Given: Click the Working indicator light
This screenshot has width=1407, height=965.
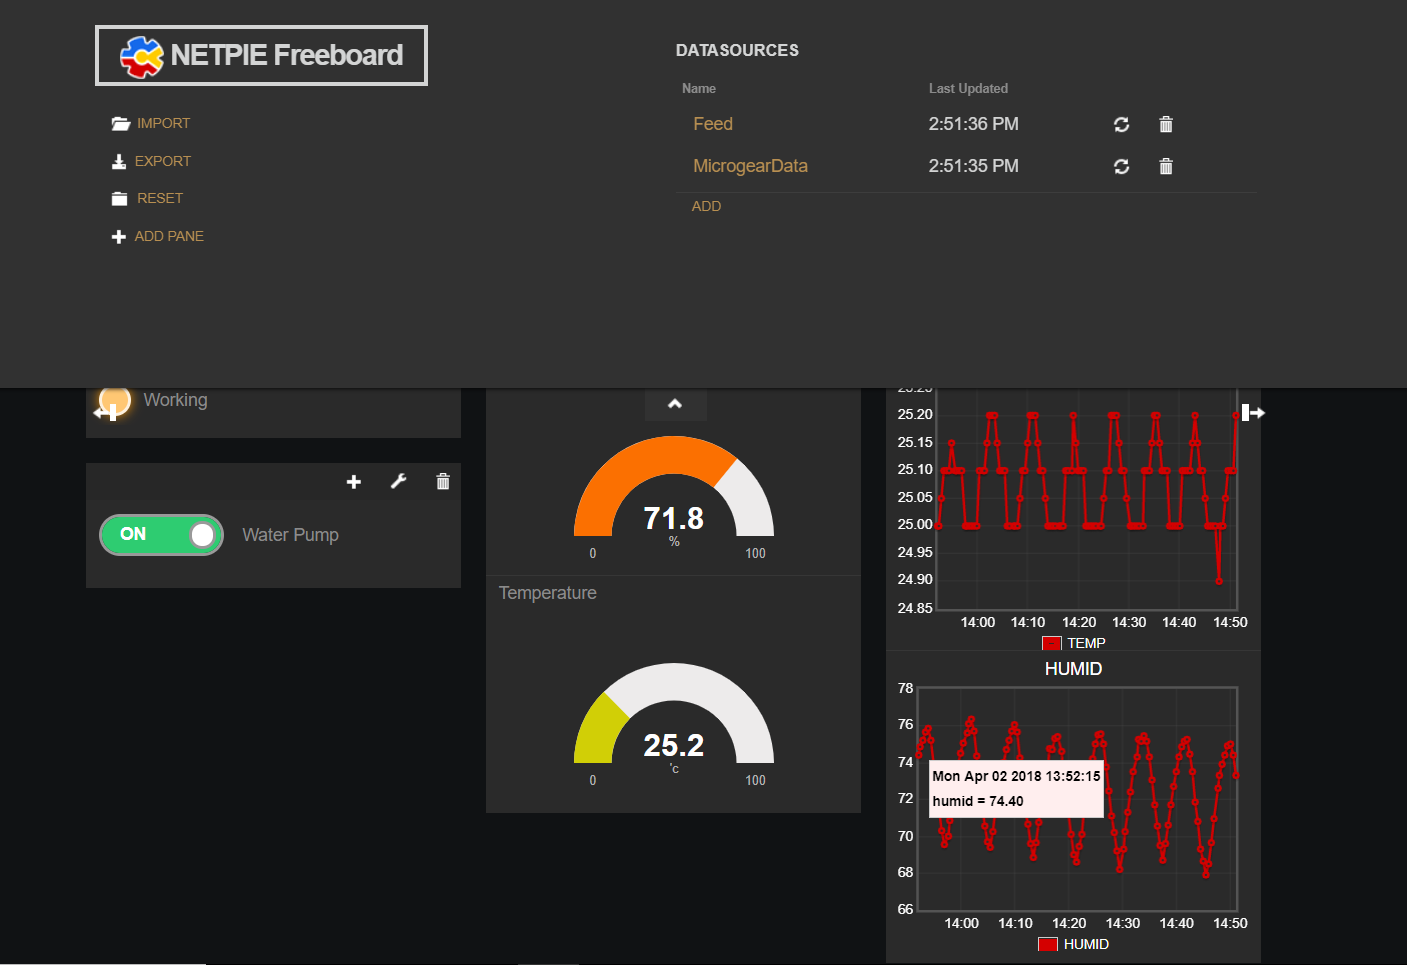Looking at the screenshot, I should [x=115, y=400].
